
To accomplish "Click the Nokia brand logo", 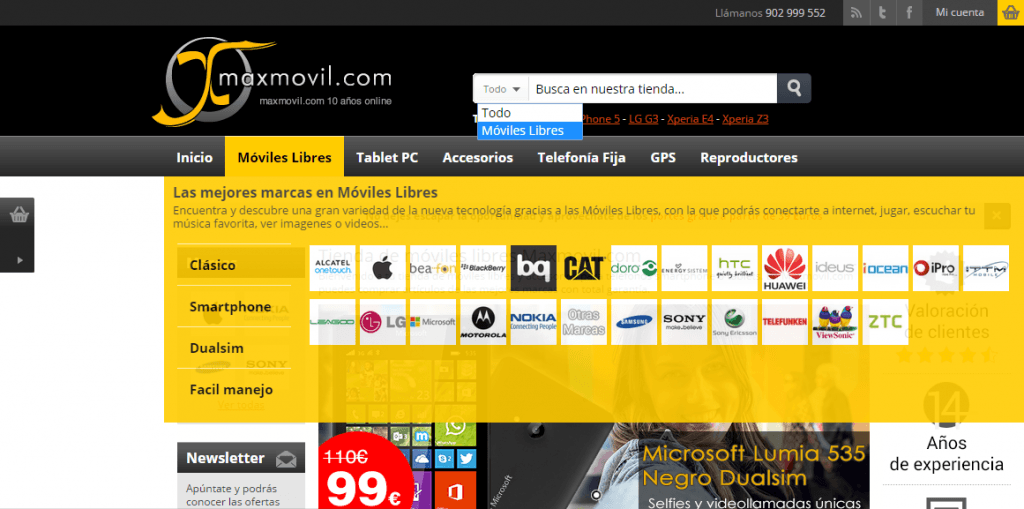I will (534, 321).
